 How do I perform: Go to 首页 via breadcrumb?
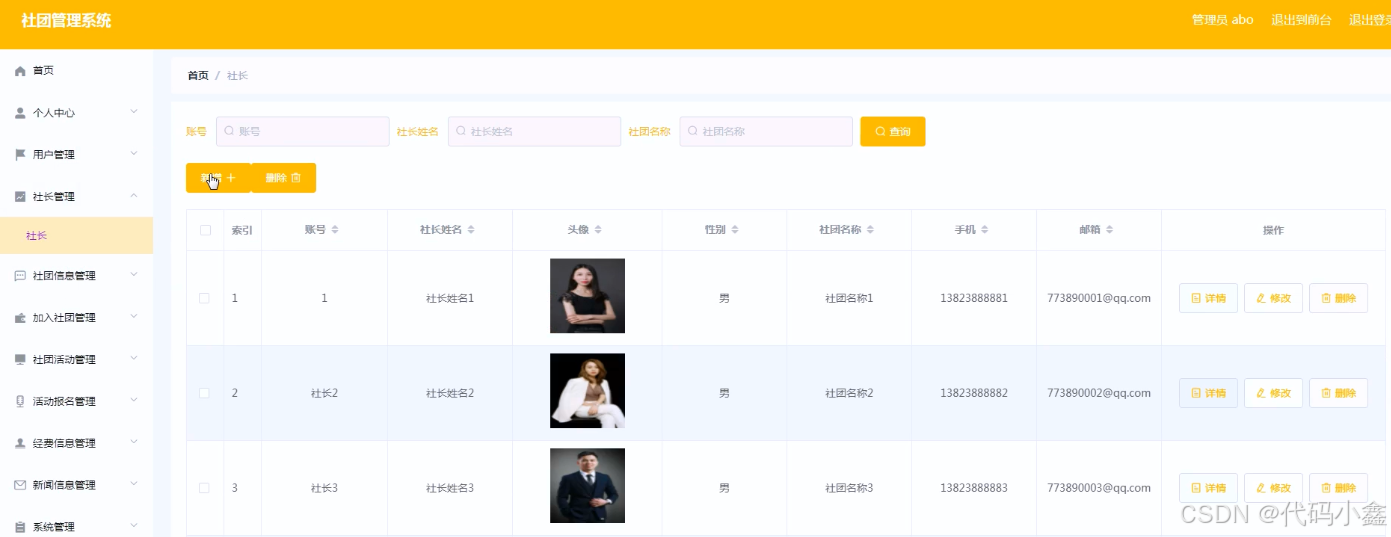point(198,76)
